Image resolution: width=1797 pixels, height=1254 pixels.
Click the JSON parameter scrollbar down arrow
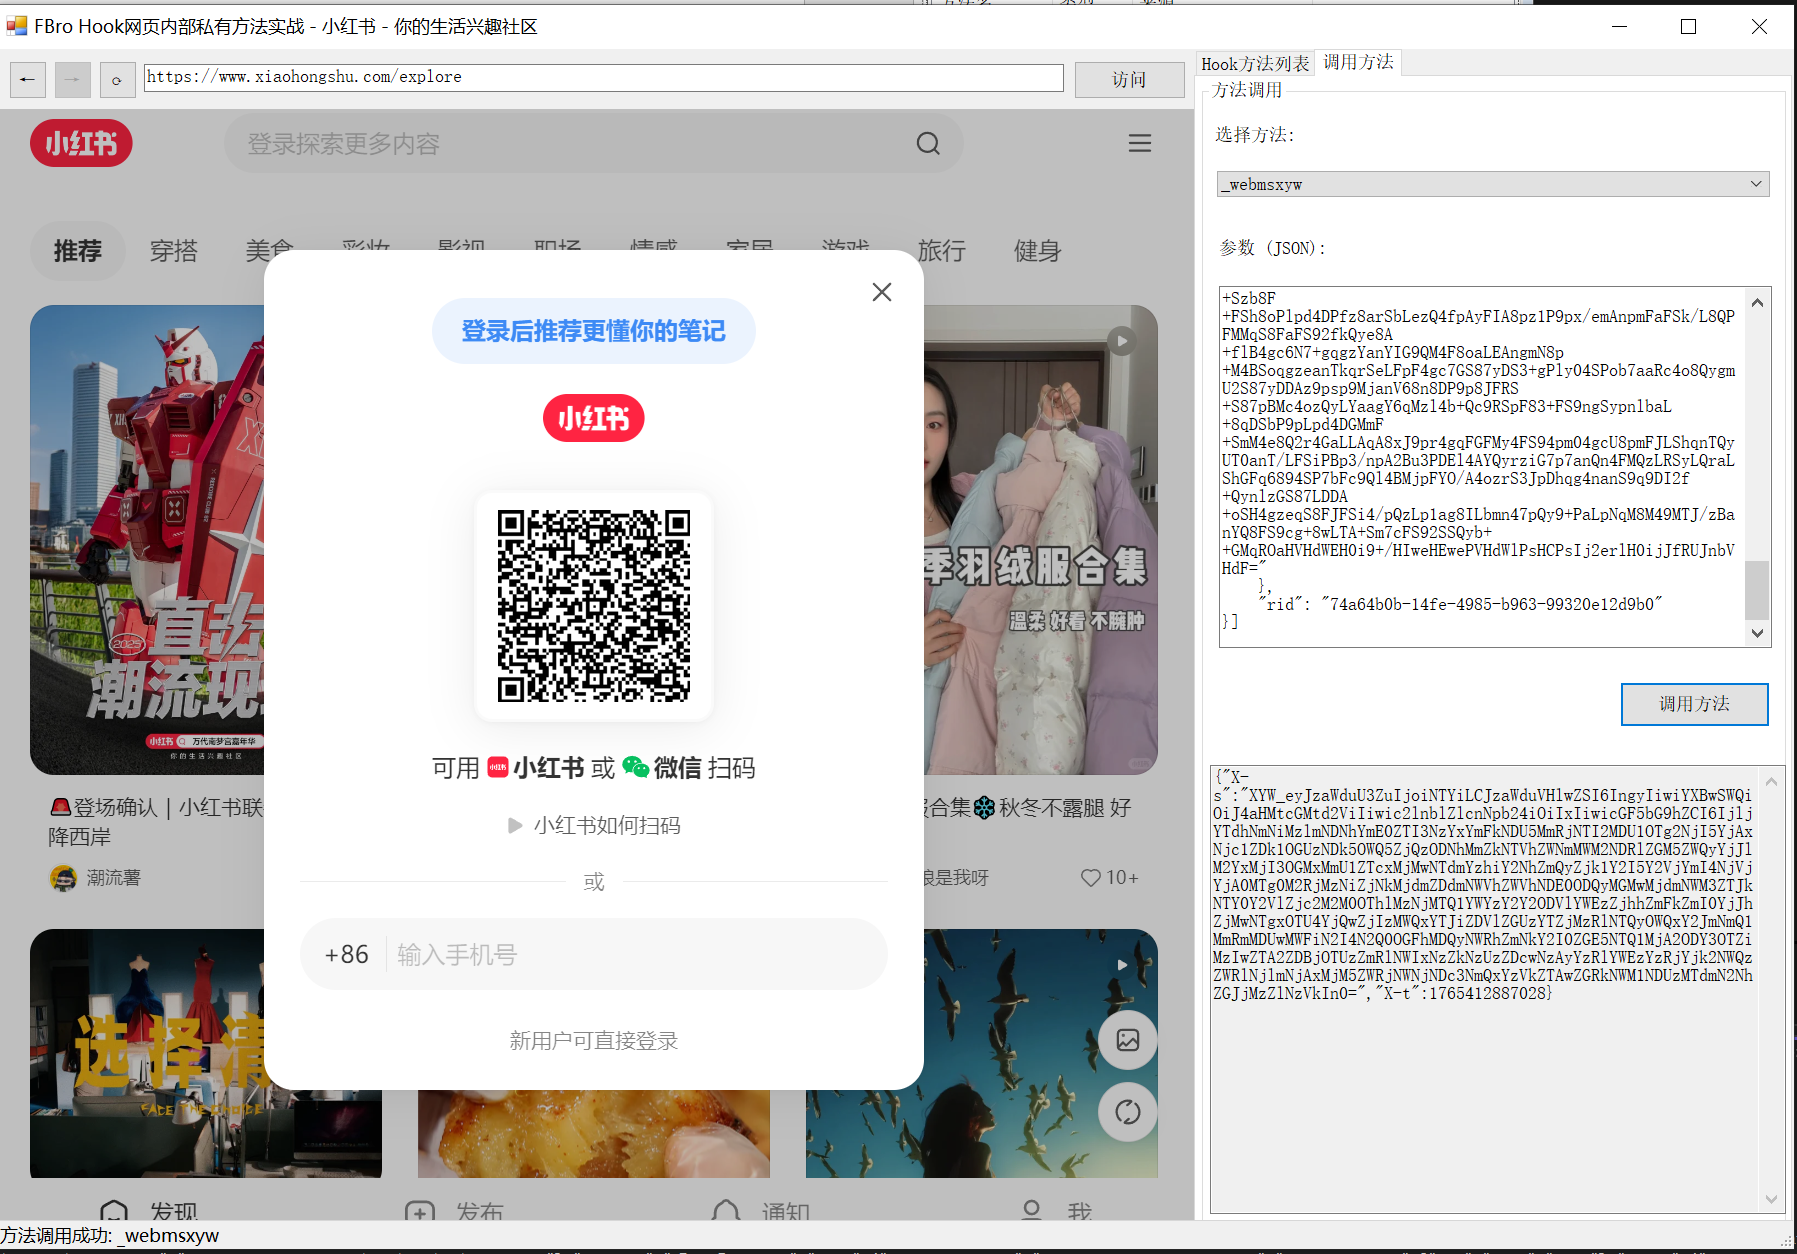pyautogui.click(x=1758, y=633)
